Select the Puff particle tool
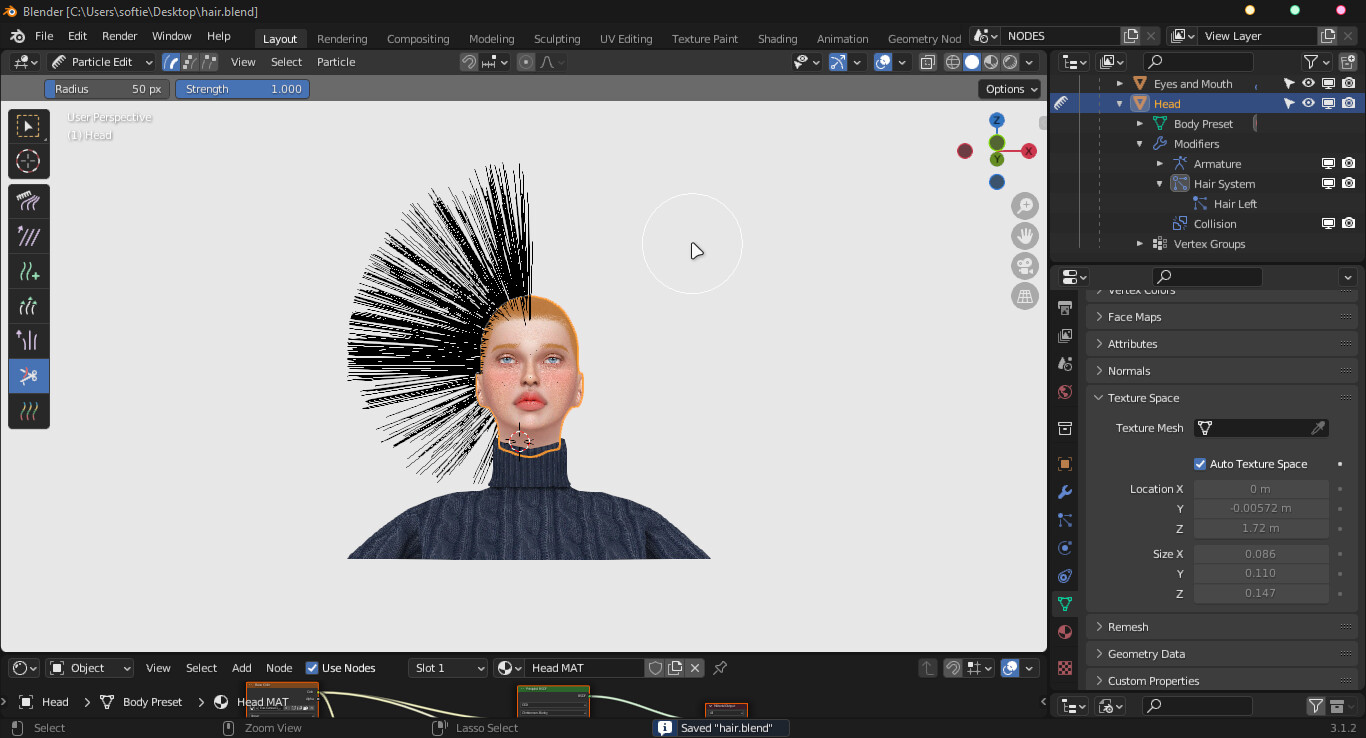Viewport: 1366px width, 738px height. pyautogui.click(x=29, y=341)
